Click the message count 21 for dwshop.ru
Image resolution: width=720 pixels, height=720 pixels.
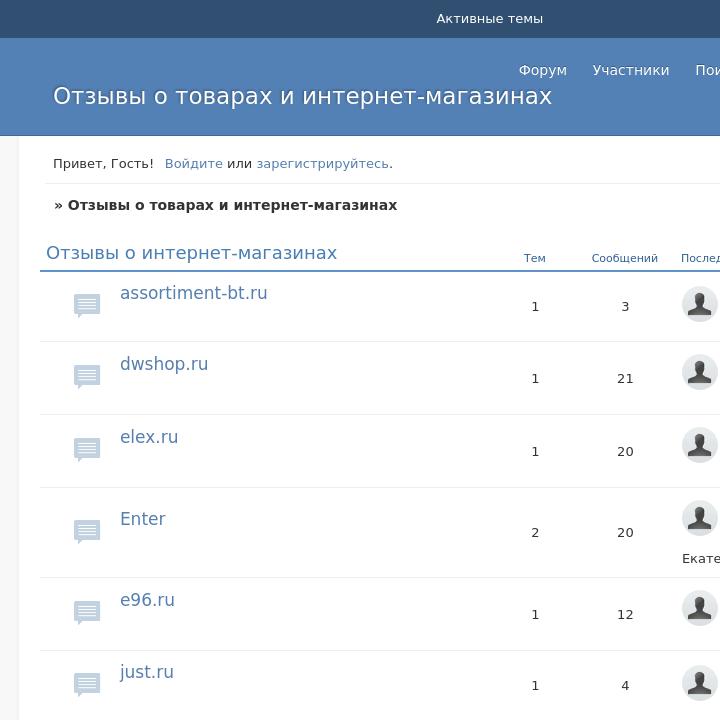coord(625,379)
